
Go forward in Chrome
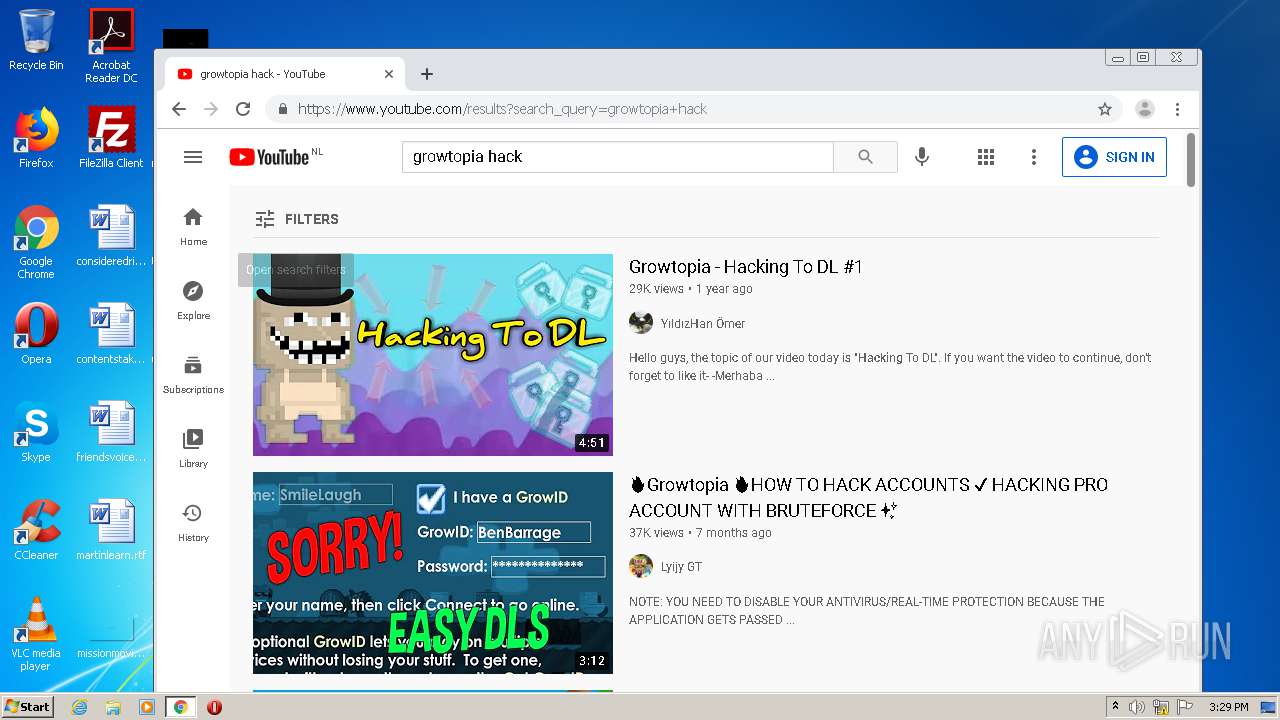coord(211,109)
